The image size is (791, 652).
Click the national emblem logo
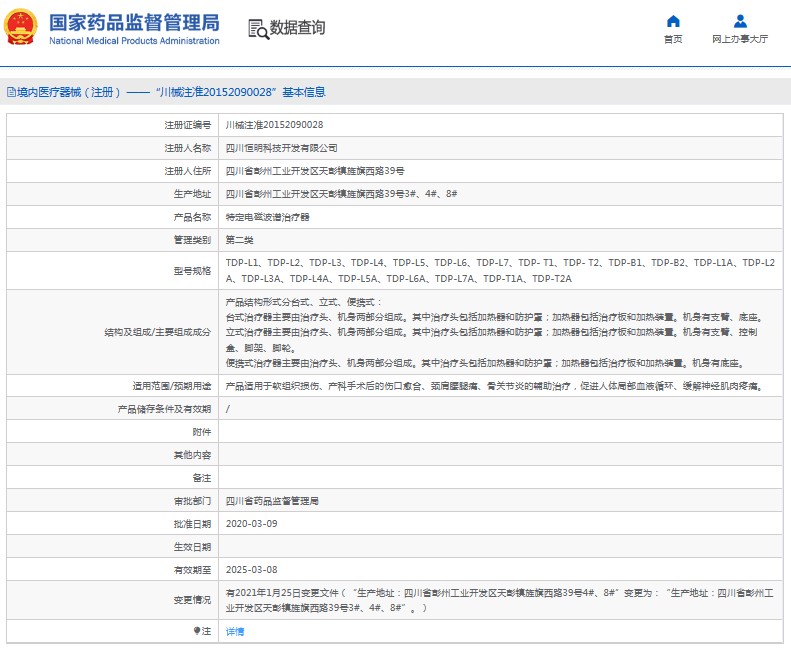point(21,27)
